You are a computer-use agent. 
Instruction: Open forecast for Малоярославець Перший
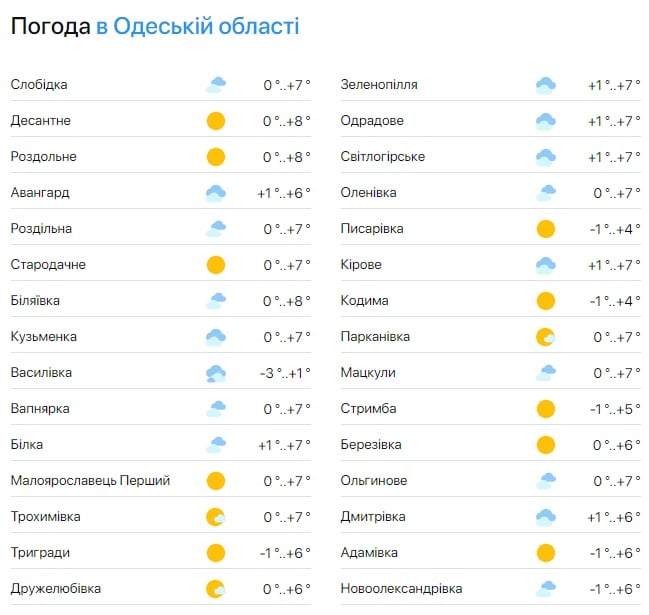(x=90, y=481)
